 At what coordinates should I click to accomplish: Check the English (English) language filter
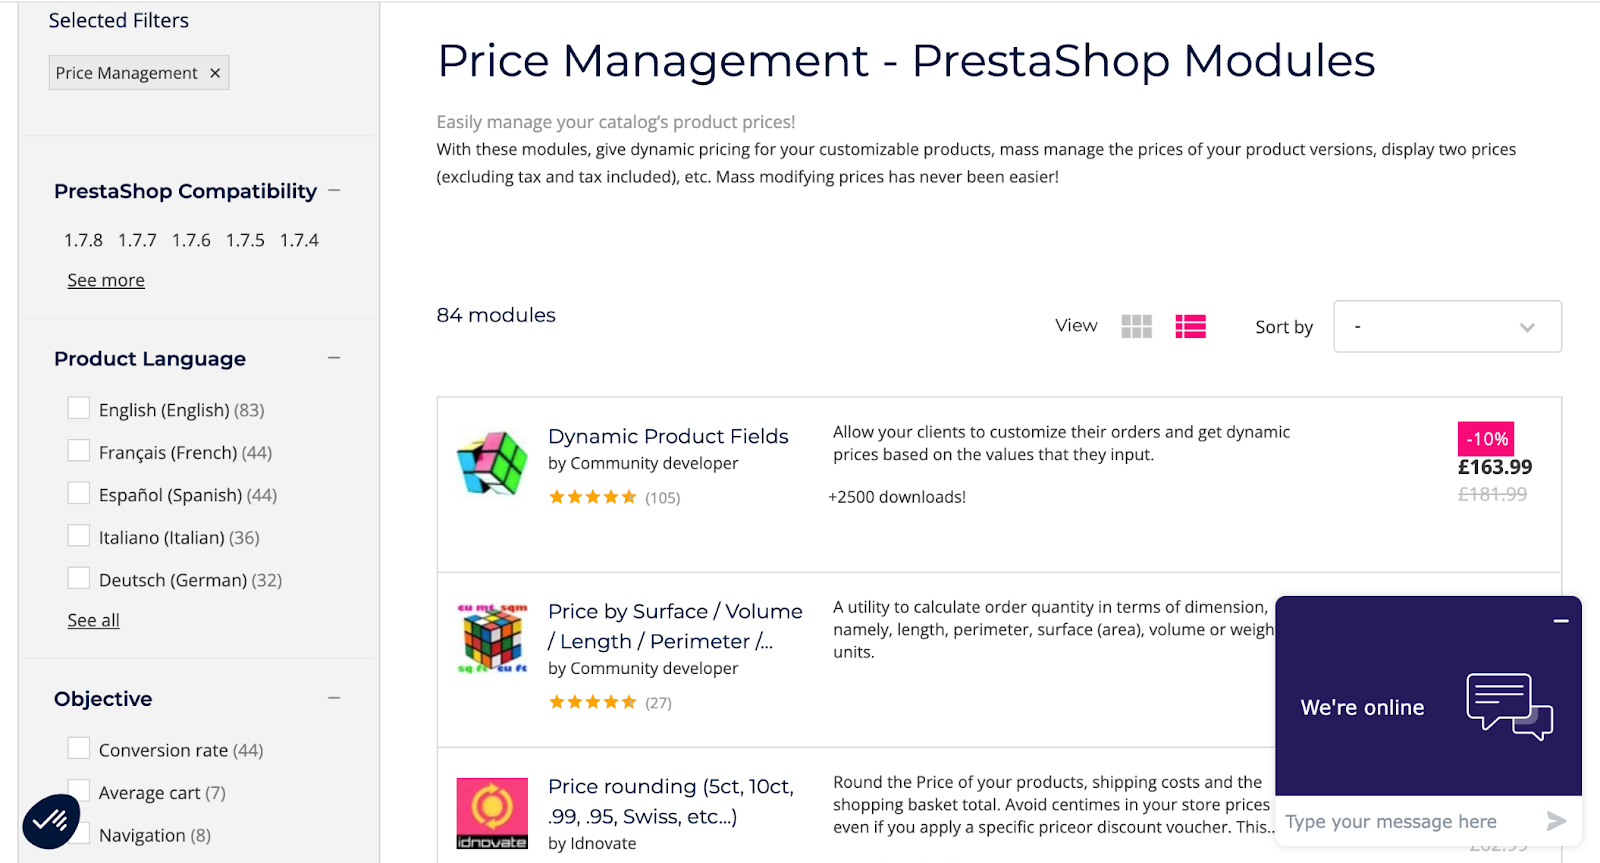coord(79,408)
